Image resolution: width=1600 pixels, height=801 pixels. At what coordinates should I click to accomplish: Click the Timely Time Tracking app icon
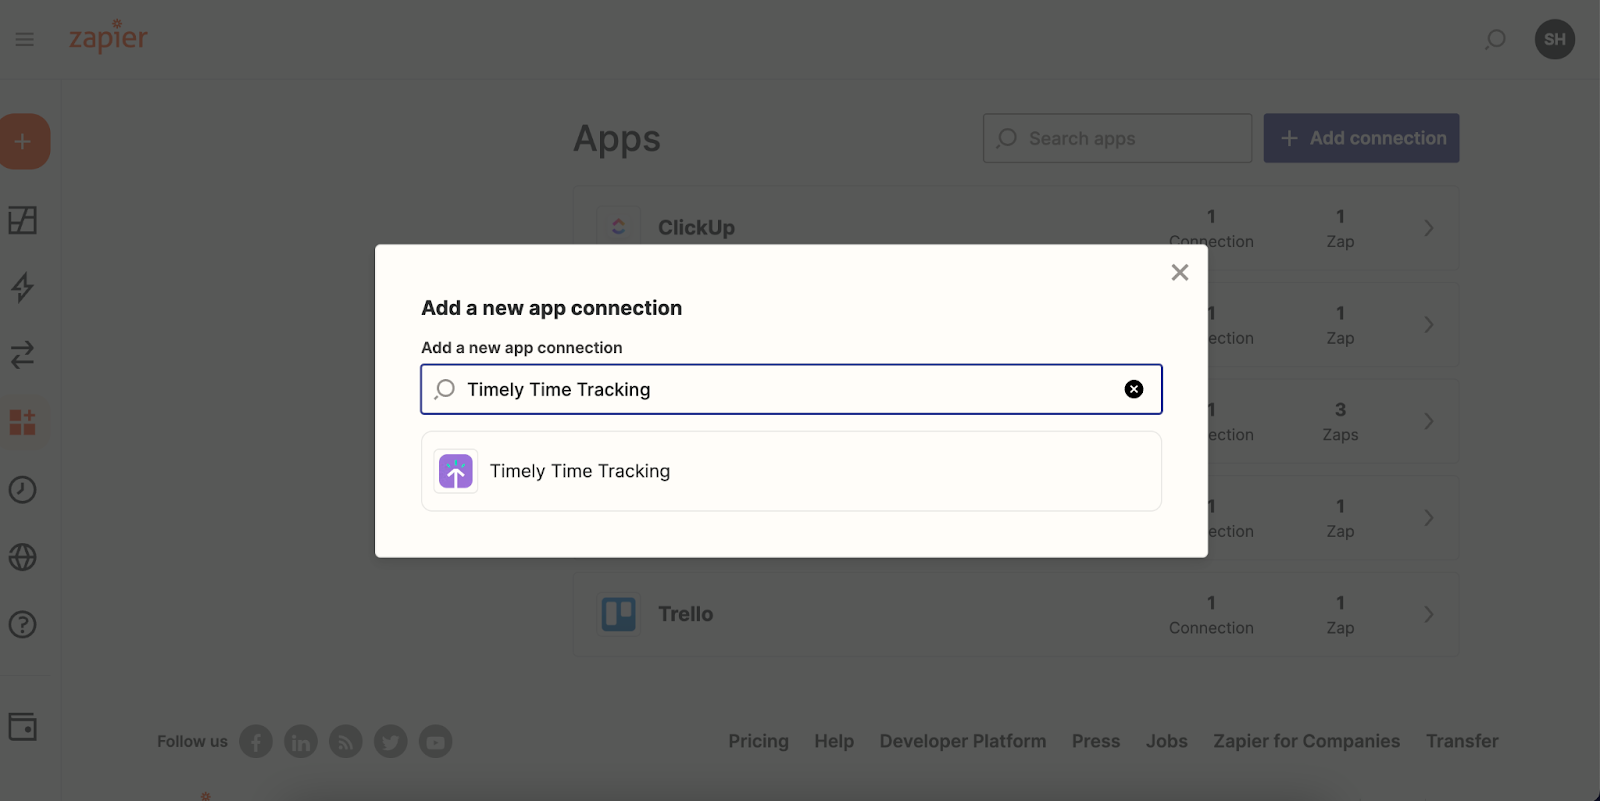[456, 471]
